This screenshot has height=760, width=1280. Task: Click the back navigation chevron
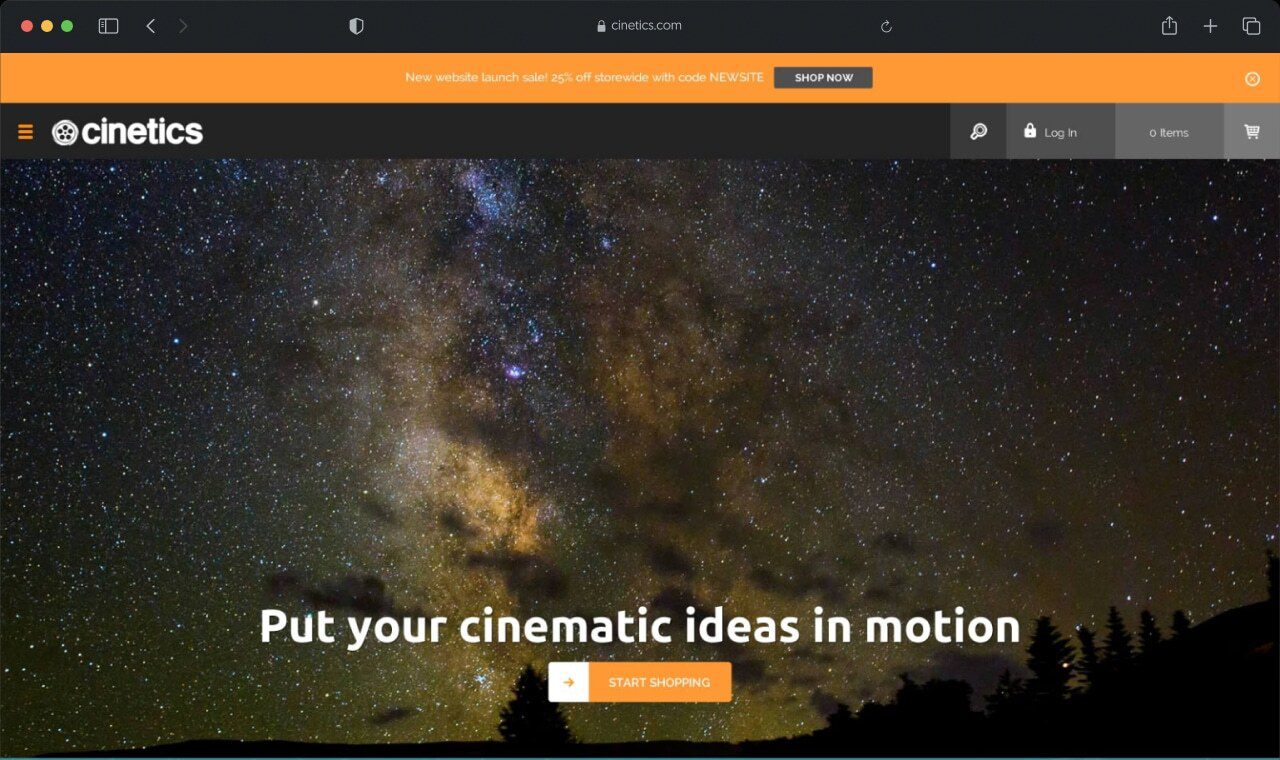click(x=150, y=26)
